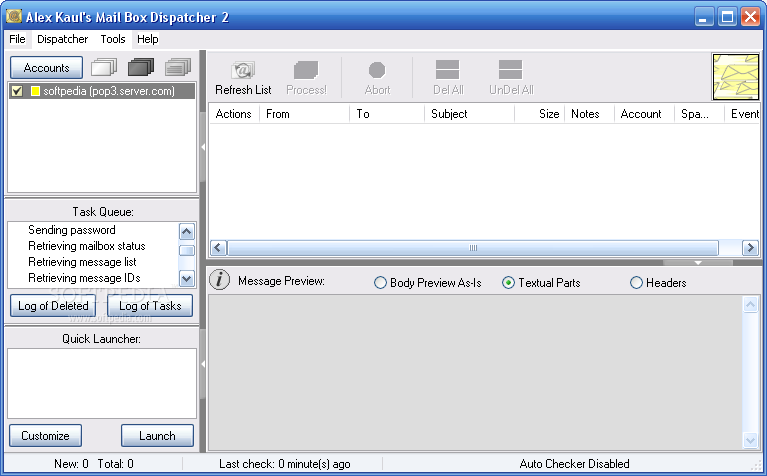Screen dimensions: 767x476
Task: Select the softpedia (pop3.server.com) account row
Action: click(102, 91)
